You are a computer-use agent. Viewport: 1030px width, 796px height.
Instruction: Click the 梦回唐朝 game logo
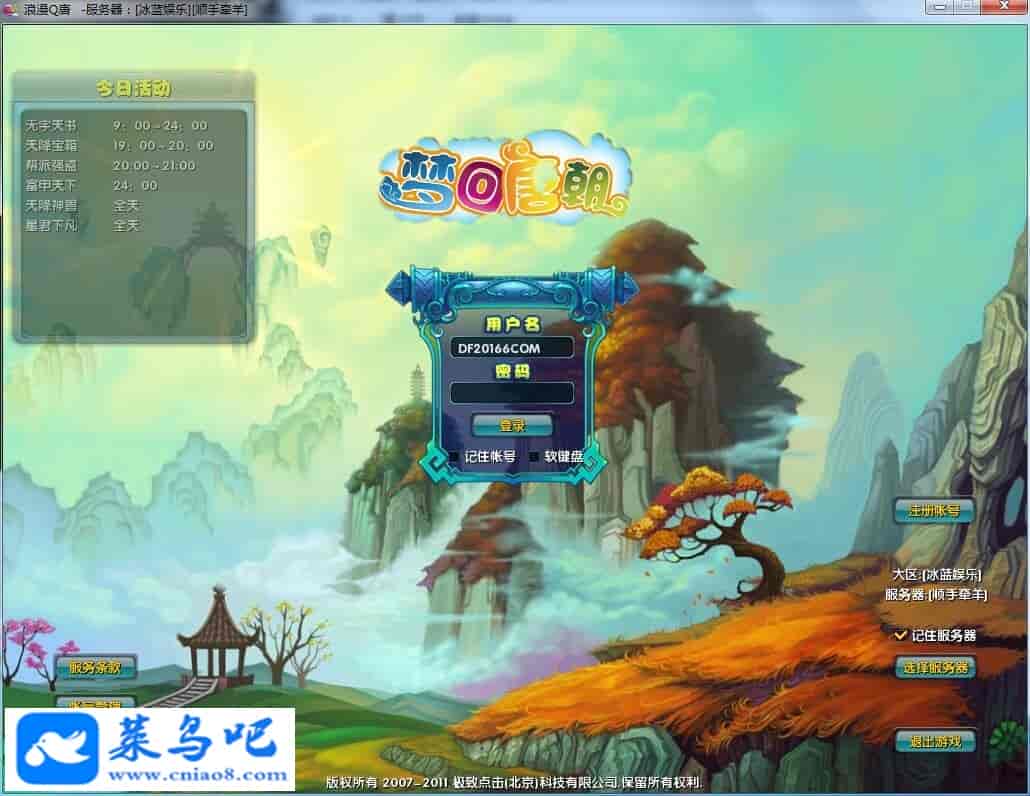(x=504, y=179)
